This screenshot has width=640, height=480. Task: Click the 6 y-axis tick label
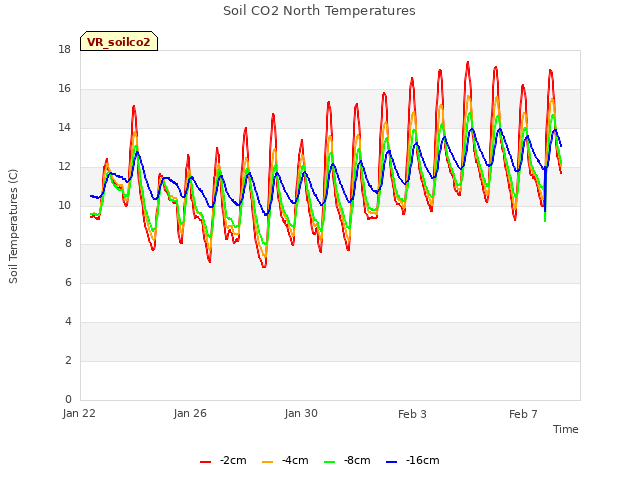pos(68,282)
